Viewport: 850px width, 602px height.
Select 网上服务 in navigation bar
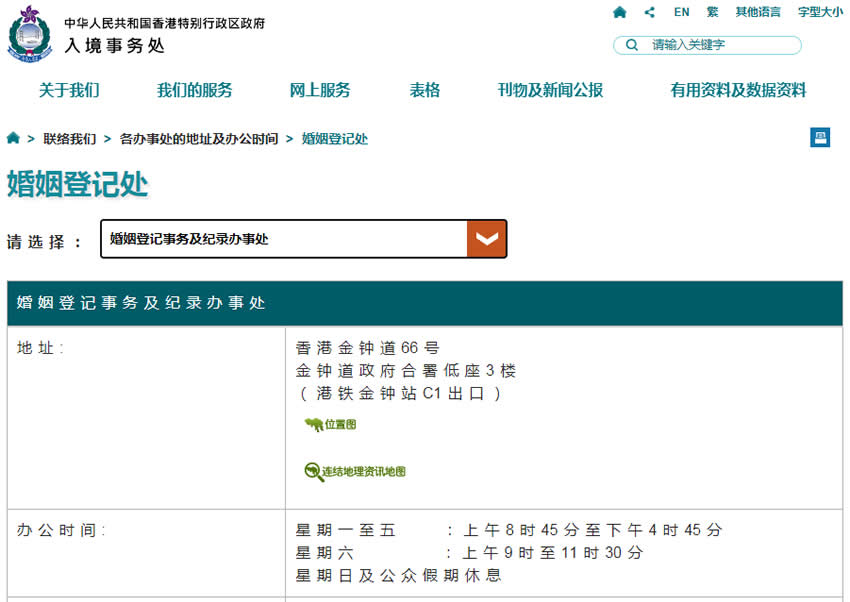320,90
